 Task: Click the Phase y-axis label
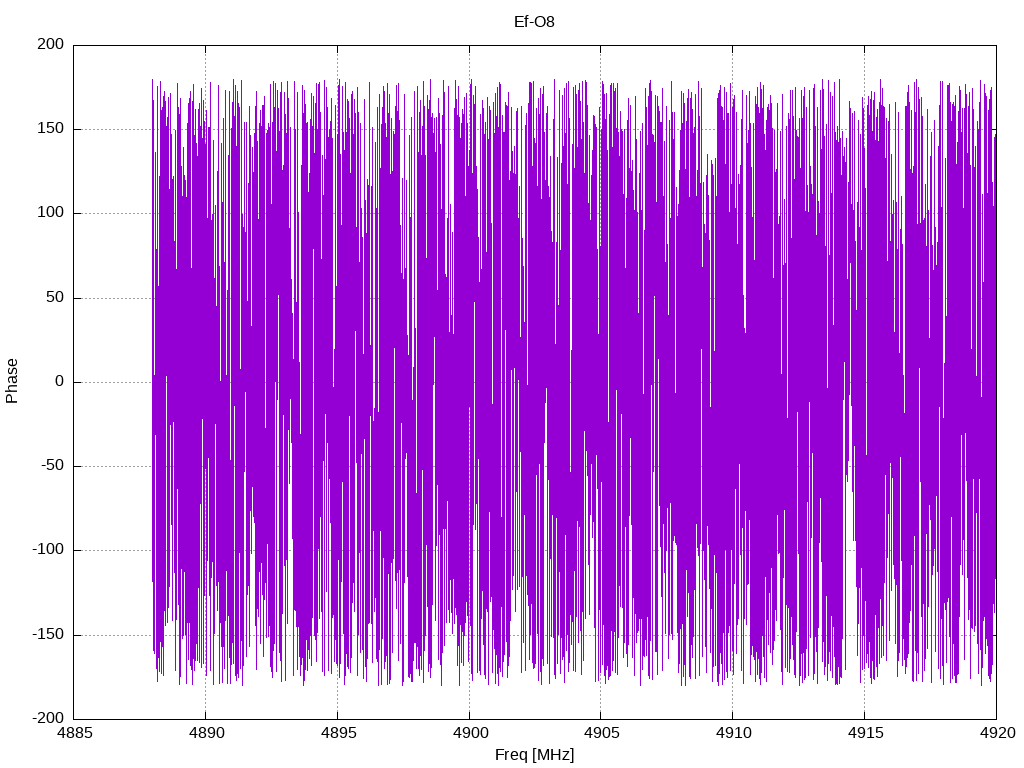(12, 381)
